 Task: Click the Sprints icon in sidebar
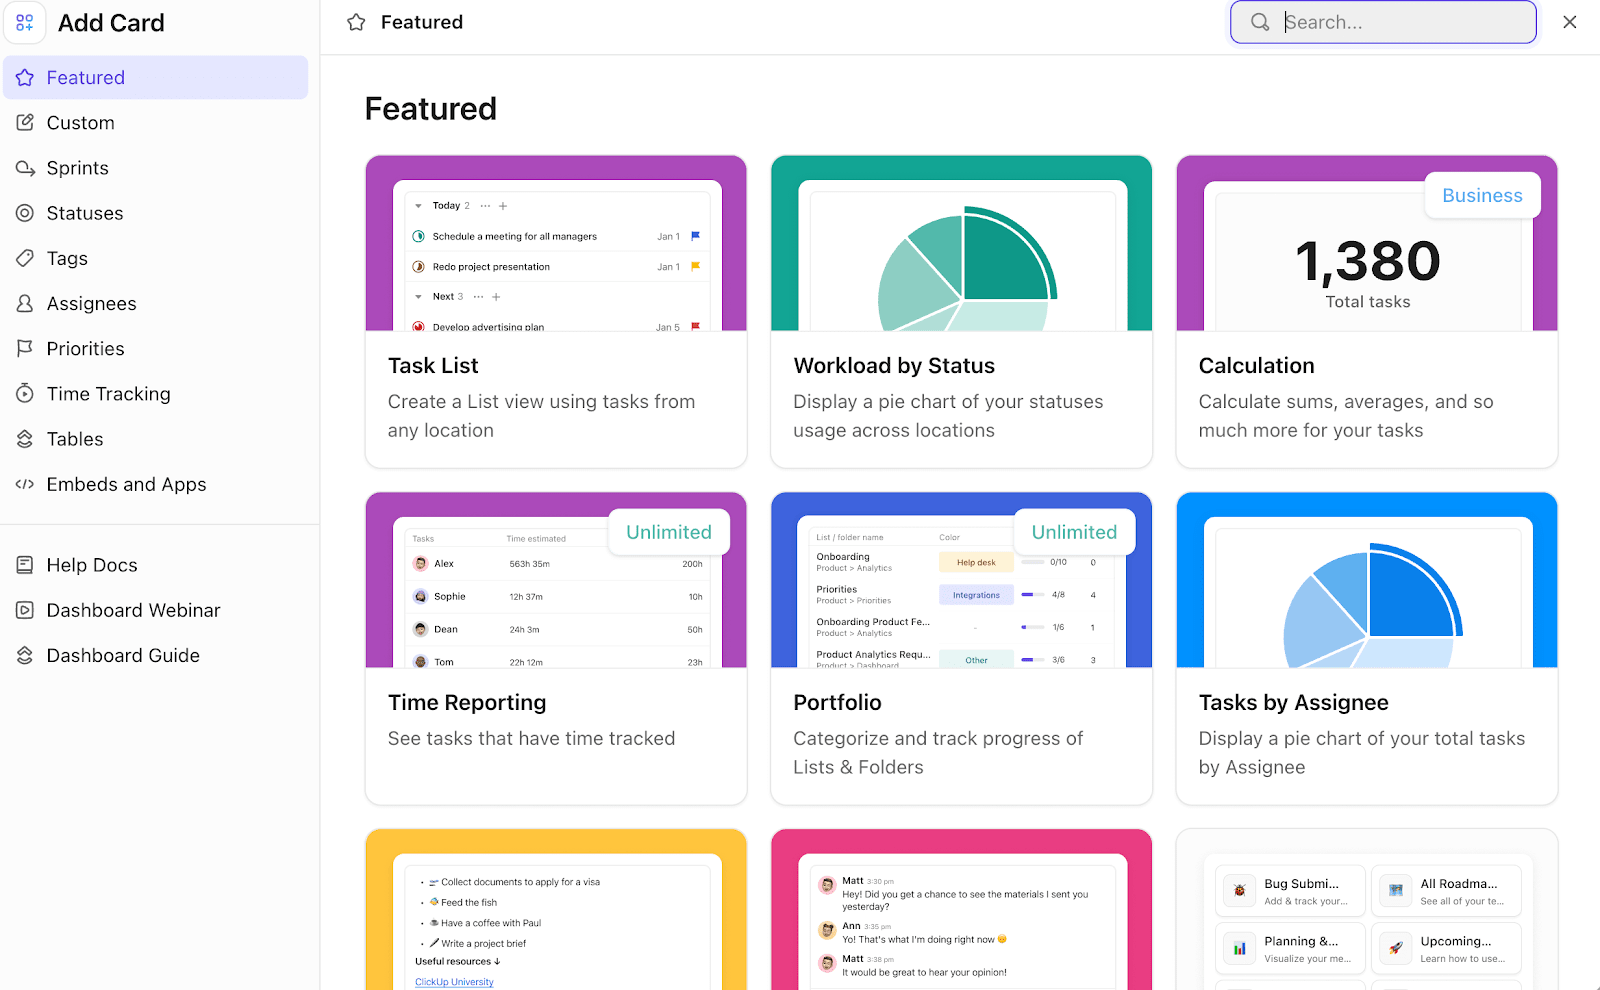point(25,168)
